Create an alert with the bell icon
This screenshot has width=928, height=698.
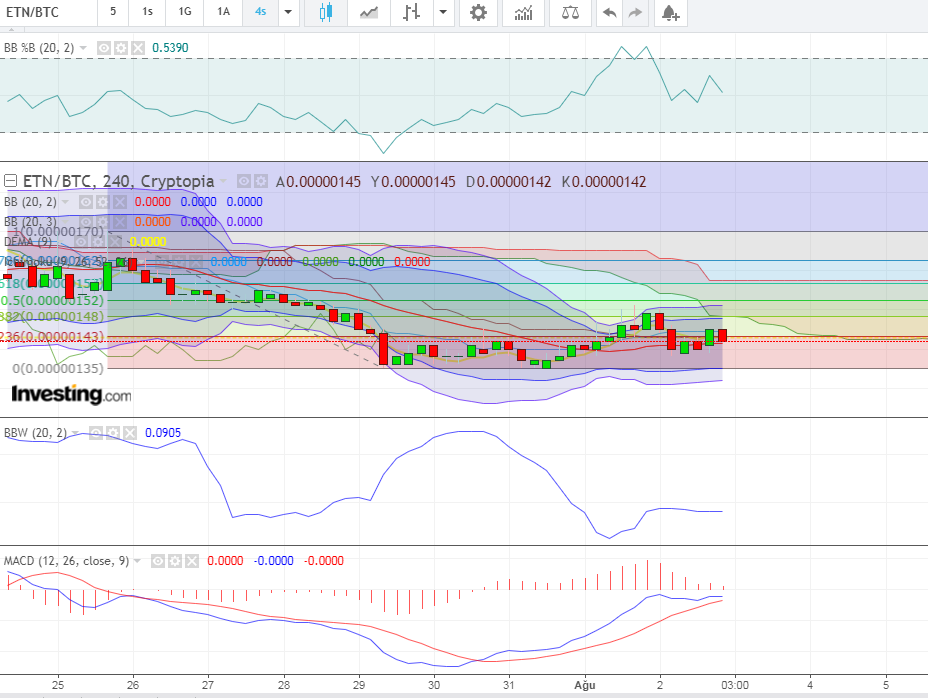[x=670, y=12]
